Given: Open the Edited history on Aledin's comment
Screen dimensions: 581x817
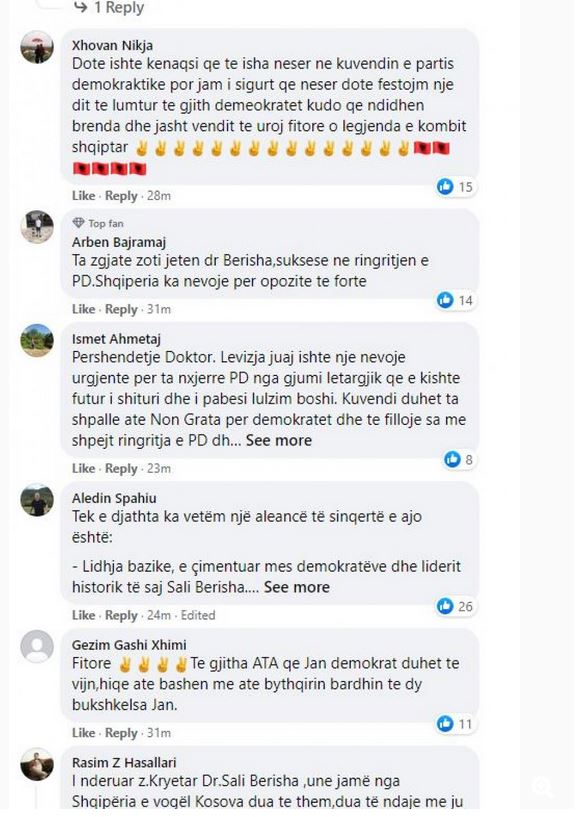Looking at the screenshot, I should (x=198, y=615).
